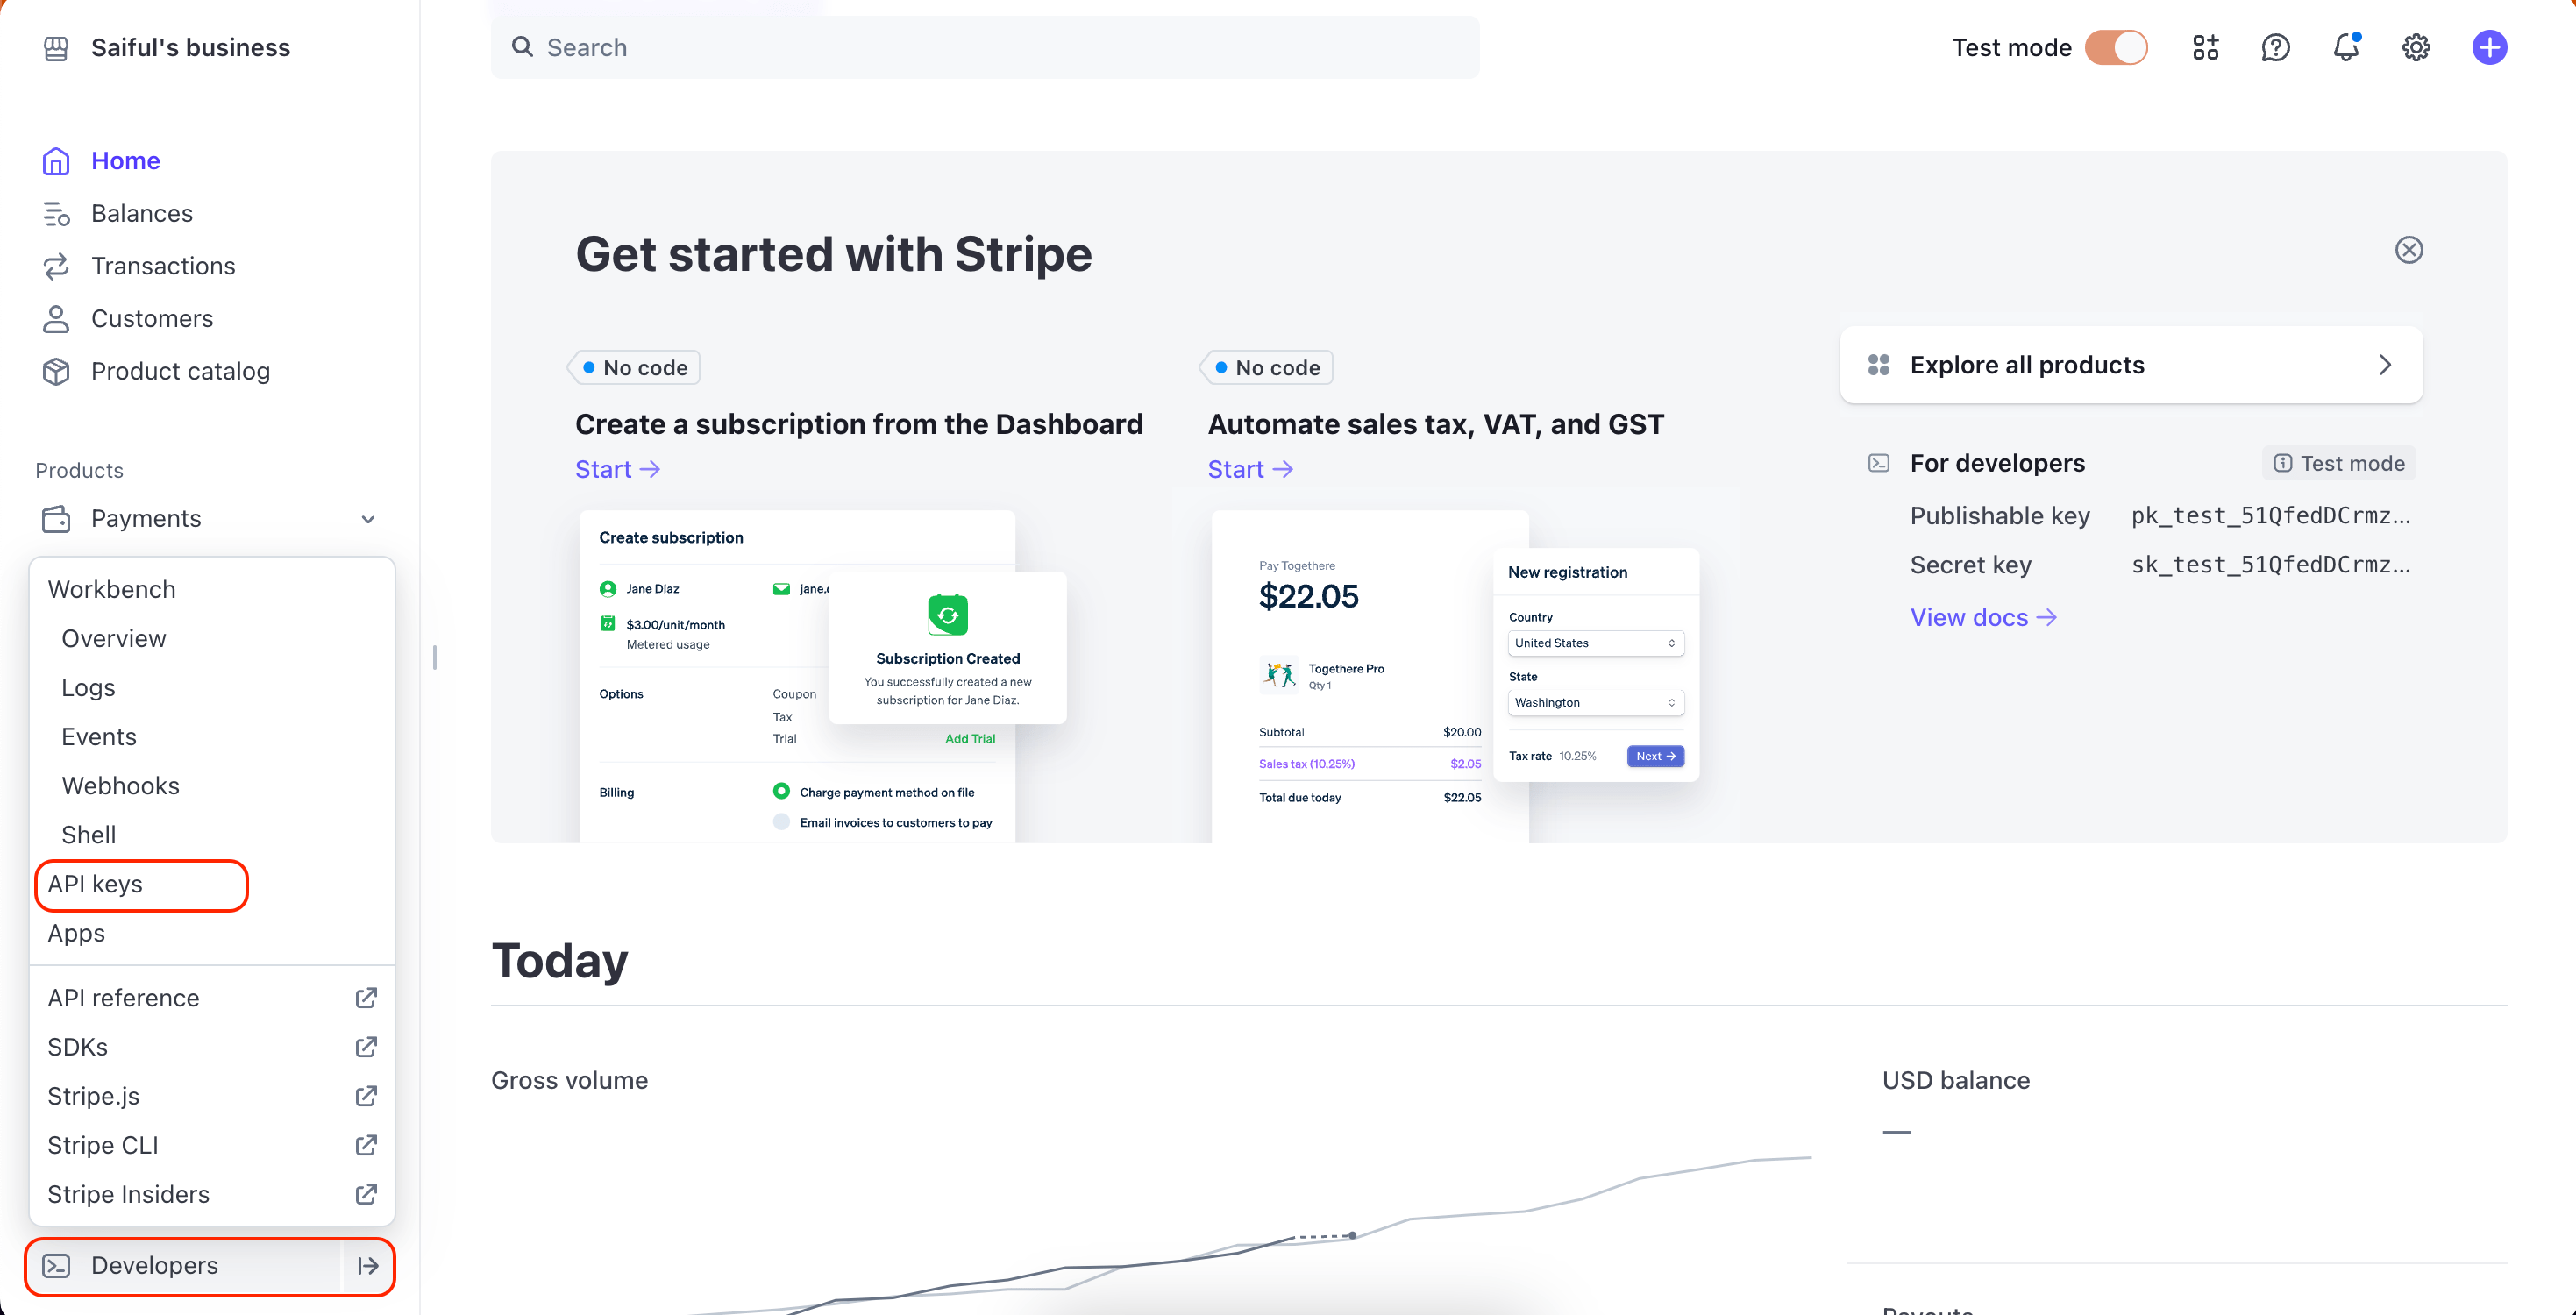Click the sidebar resize handle
The image size is (2576, 1315).
(x=434, y=657)
